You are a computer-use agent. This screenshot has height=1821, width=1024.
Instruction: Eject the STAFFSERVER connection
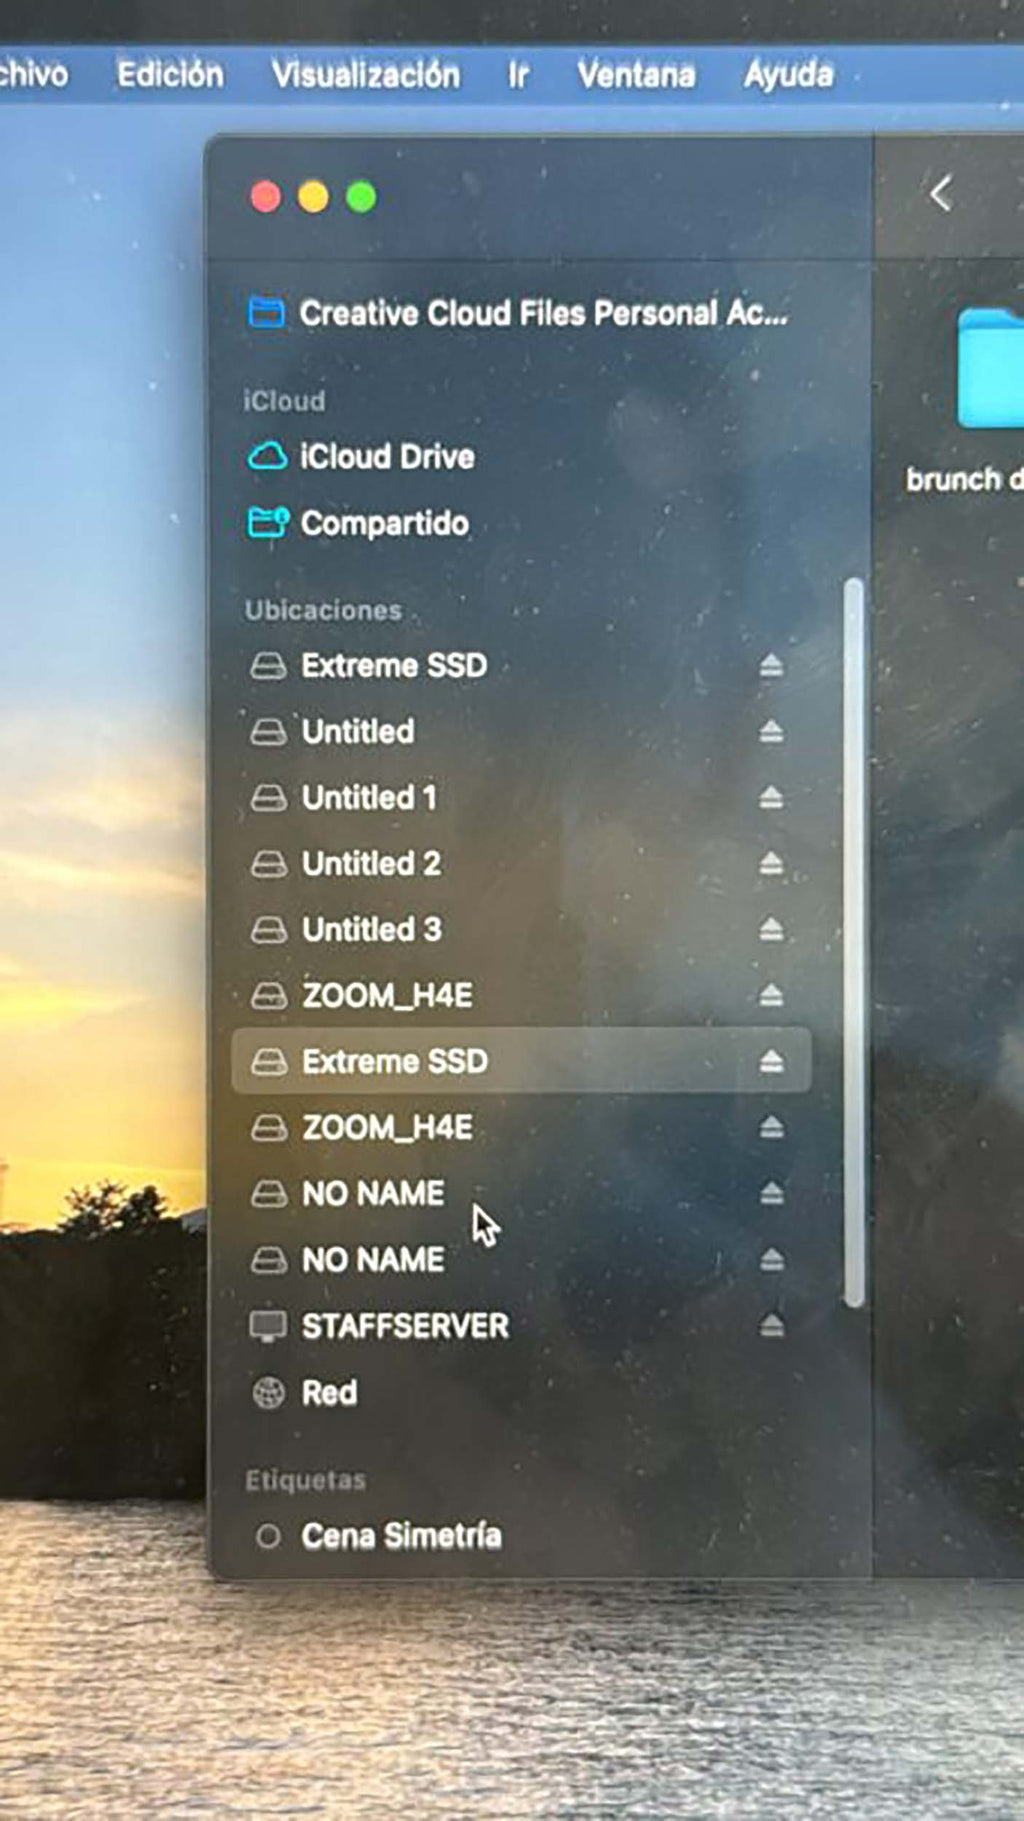770,1326
